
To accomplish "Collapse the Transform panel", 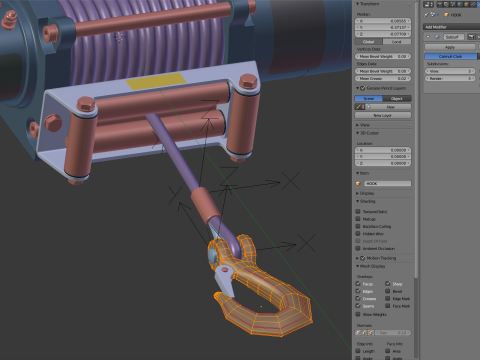I will coord(357,4).
